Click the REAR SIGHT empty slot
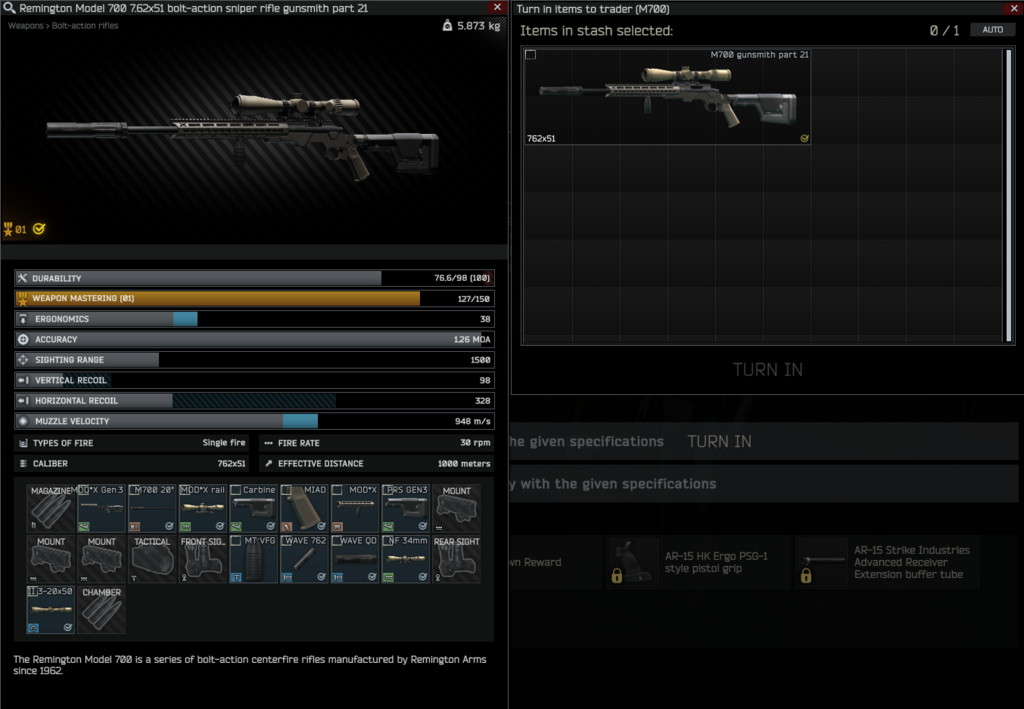 [x=456, y=560]
